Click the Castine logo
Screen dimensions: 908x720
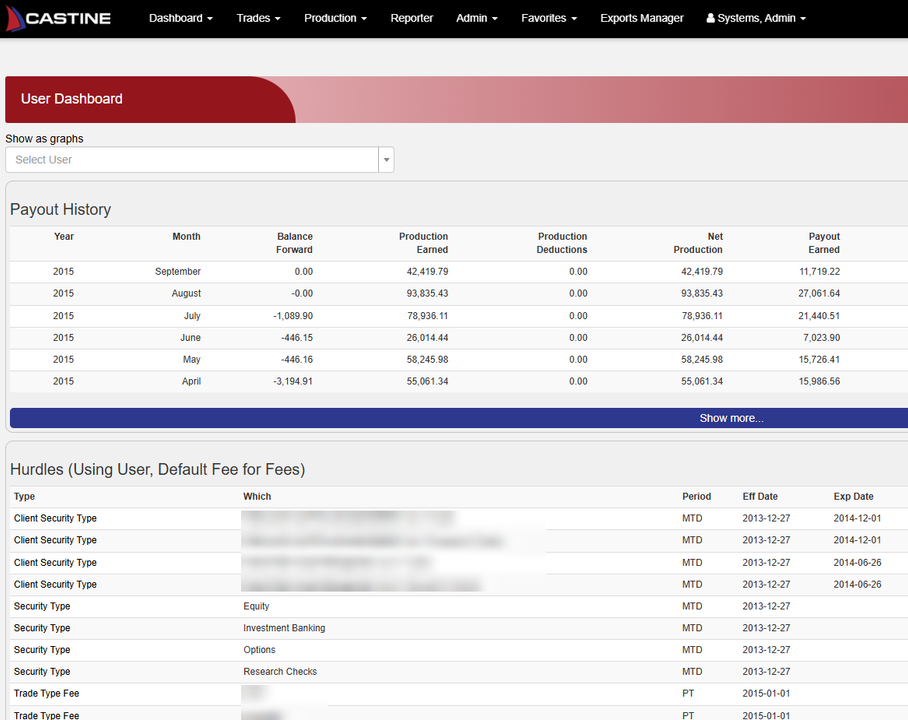click(x=58, y=19)
